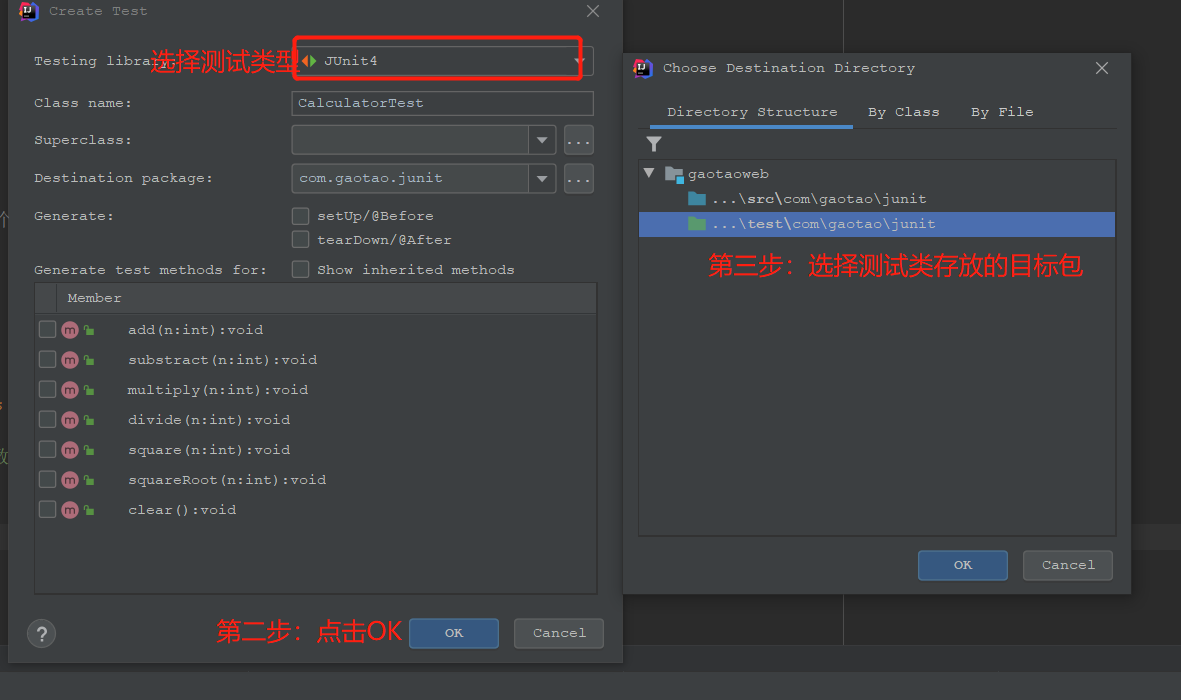
Task: Switch to the By File tab
Action: (1001, 111)
